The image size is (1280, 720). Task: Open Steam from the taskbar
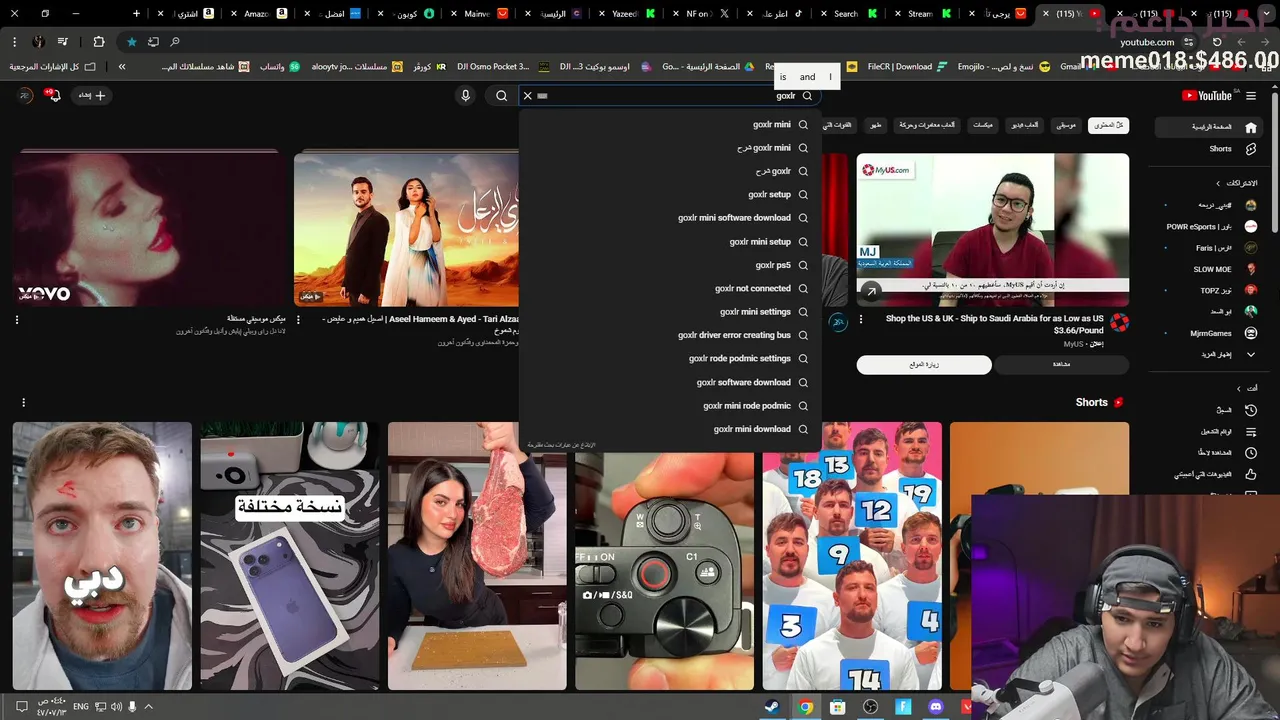tap(772, 707)
